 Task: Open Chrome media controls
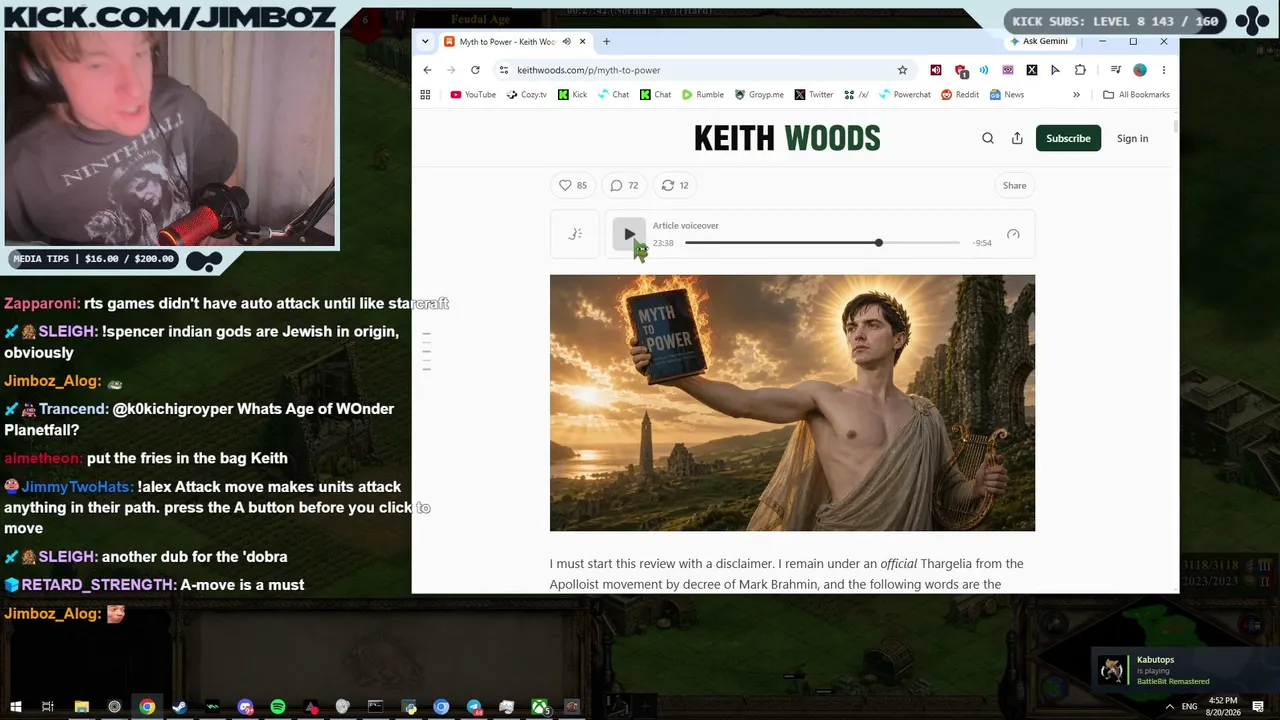pyautogui.click(x=1116, y=70)
